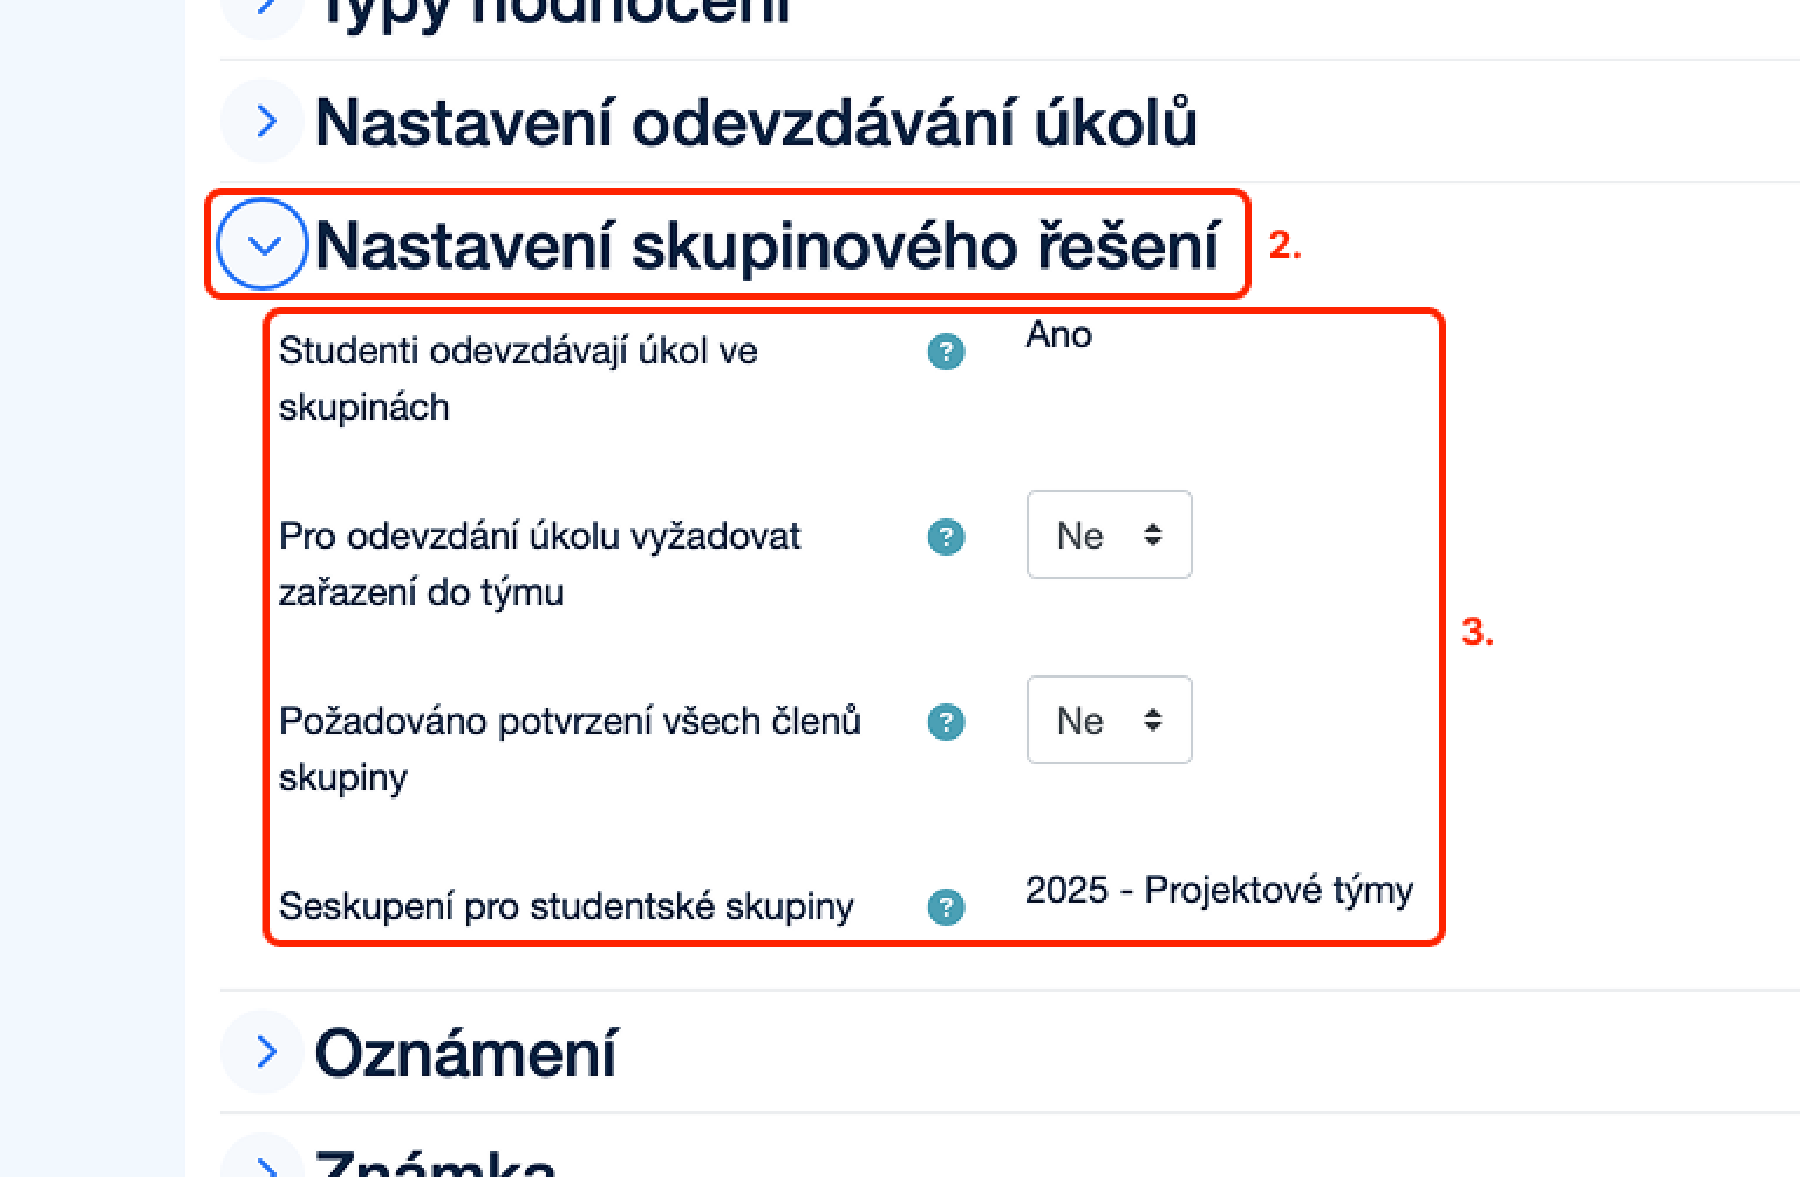Open help for "Studenti odevzdávají úkol ve skupinách"
1800x1177 pixels.
[946, 352]
